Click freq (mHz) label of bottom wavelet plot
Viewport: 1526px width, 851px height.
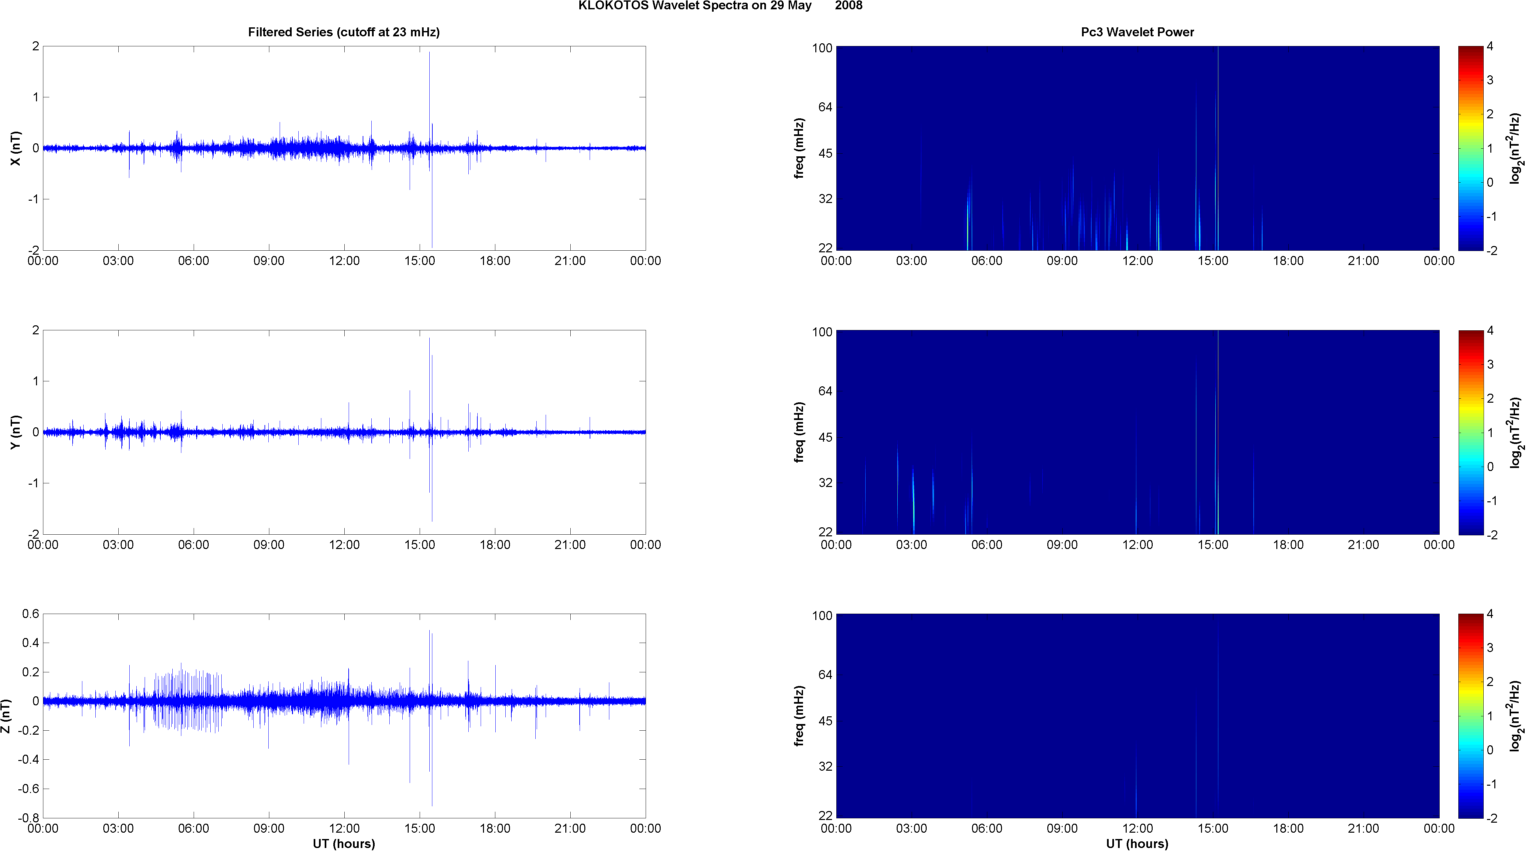pos(799,716)
